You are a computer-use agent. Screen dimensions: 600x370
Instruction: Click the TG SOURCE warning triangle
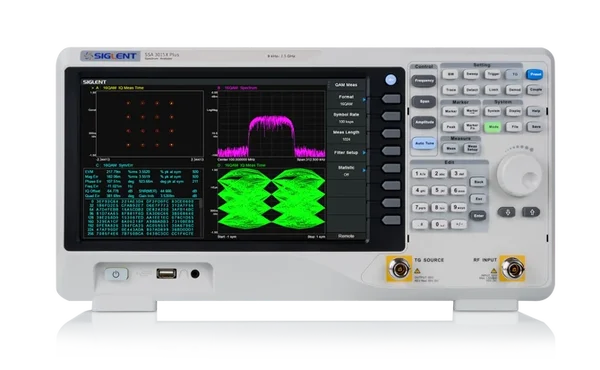[417, 271]
